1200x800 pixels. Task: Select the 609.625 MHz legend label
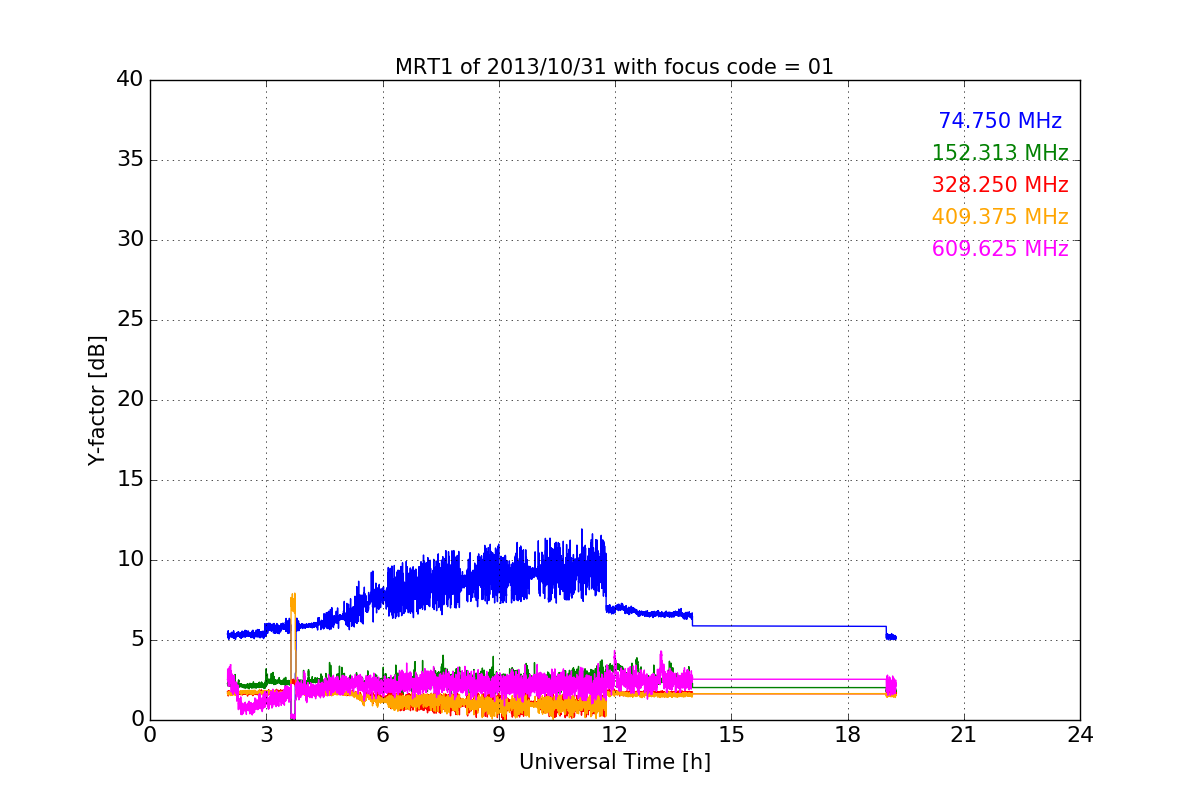(1000, 249)
